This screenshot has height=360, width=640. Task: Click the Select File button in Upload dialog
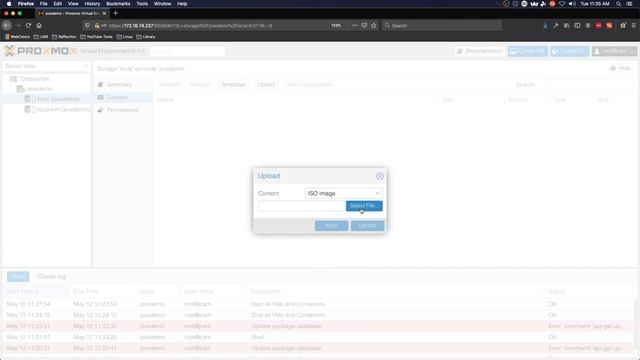(364, 206)
